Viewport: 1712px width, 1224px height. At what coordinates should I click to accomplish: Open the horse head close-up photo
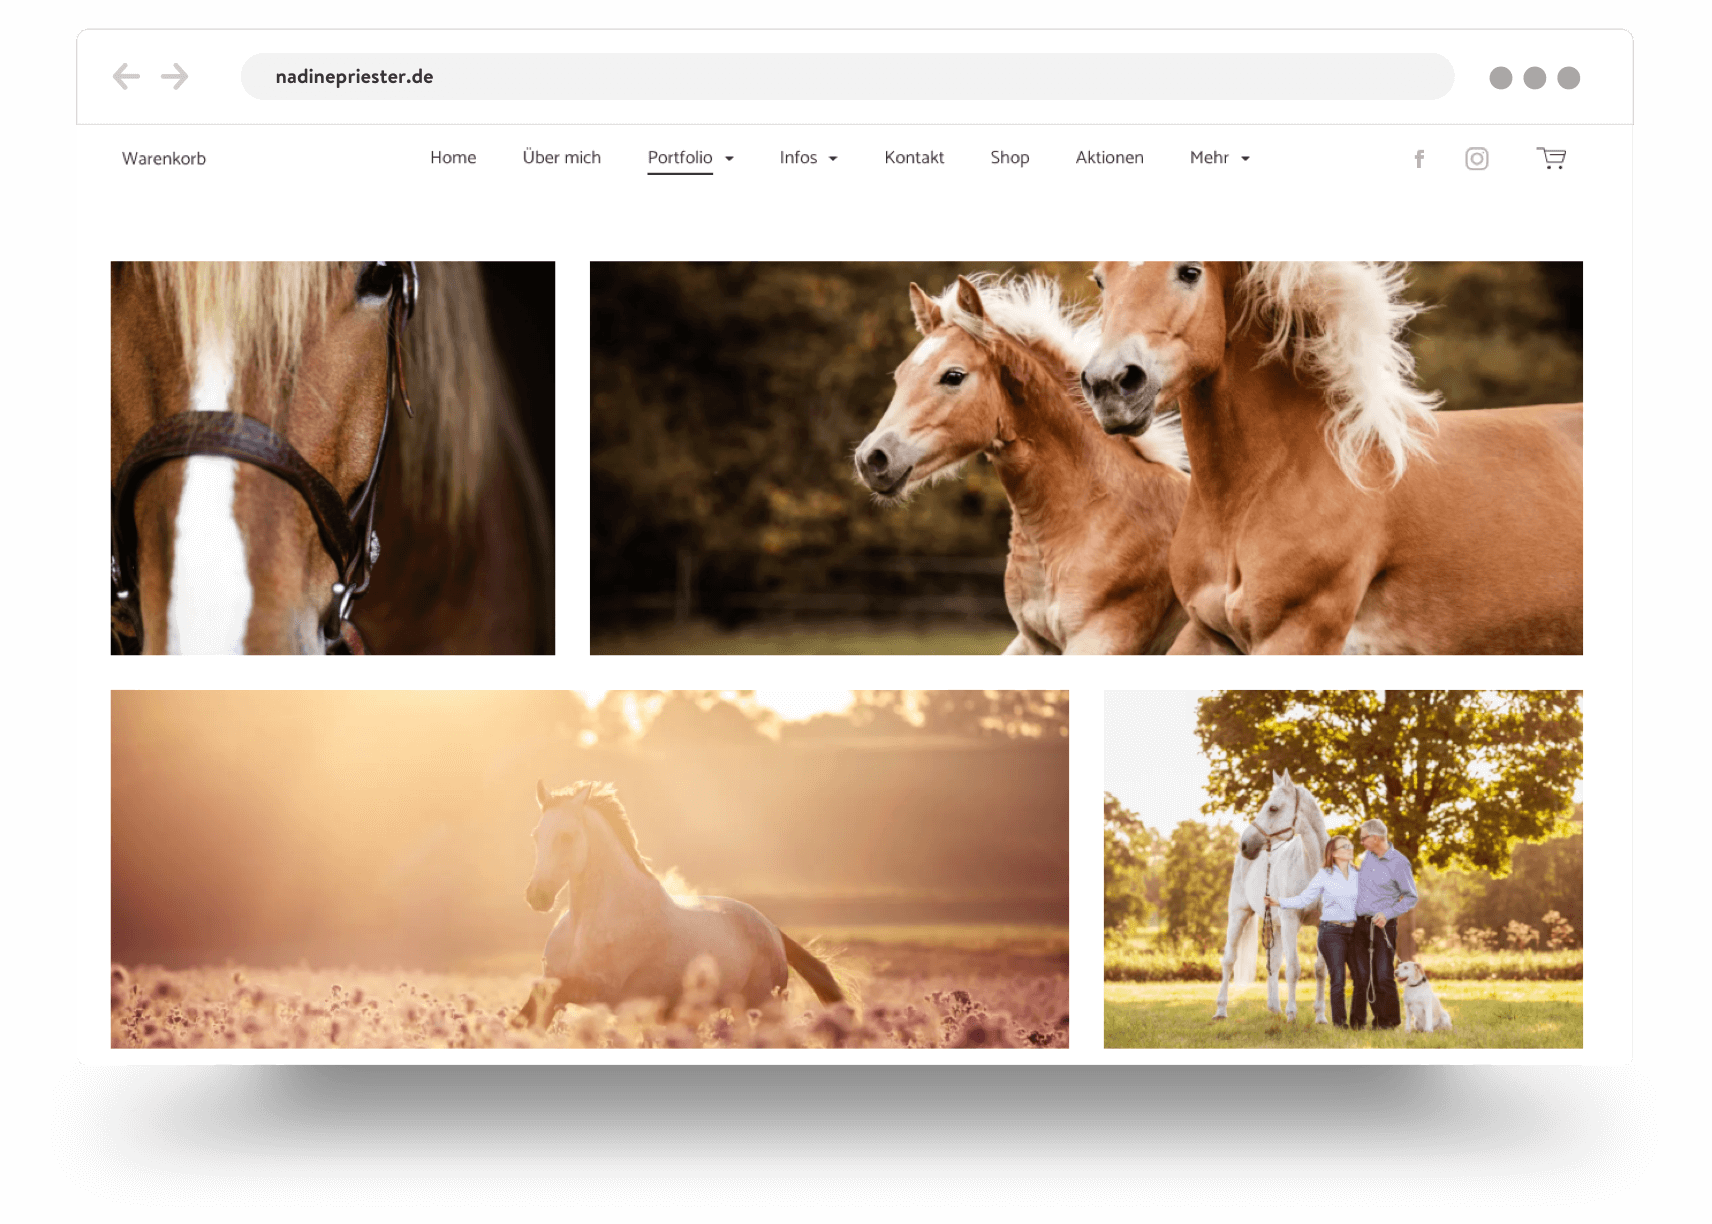pos(333,458)
